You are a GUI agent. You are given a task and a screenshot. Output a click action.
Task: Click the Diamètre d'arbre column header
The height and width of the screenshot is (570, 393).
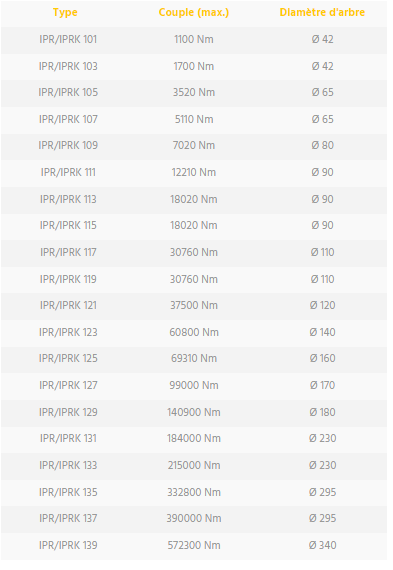[322, 13]
